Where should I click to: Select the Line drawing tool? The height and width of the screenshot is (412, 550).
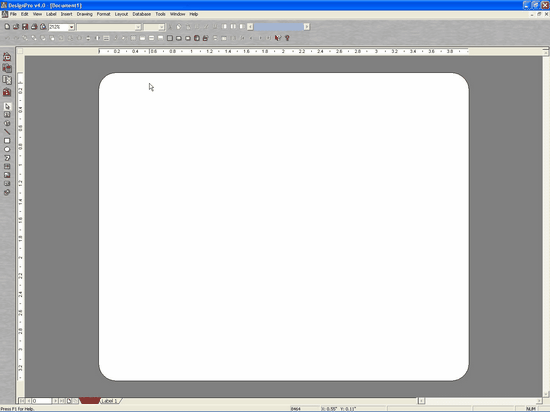7,132
